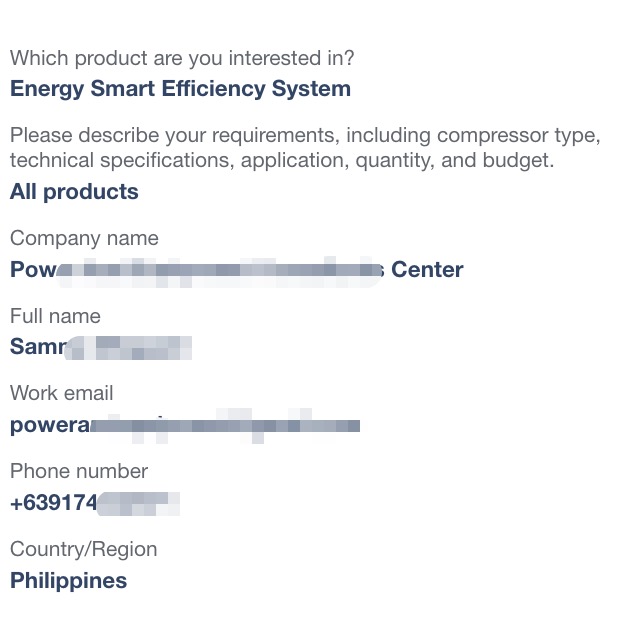This screenshot has height=620, width=620.
Task: Click the 'Phone number' field label
Action: (79, 471)
